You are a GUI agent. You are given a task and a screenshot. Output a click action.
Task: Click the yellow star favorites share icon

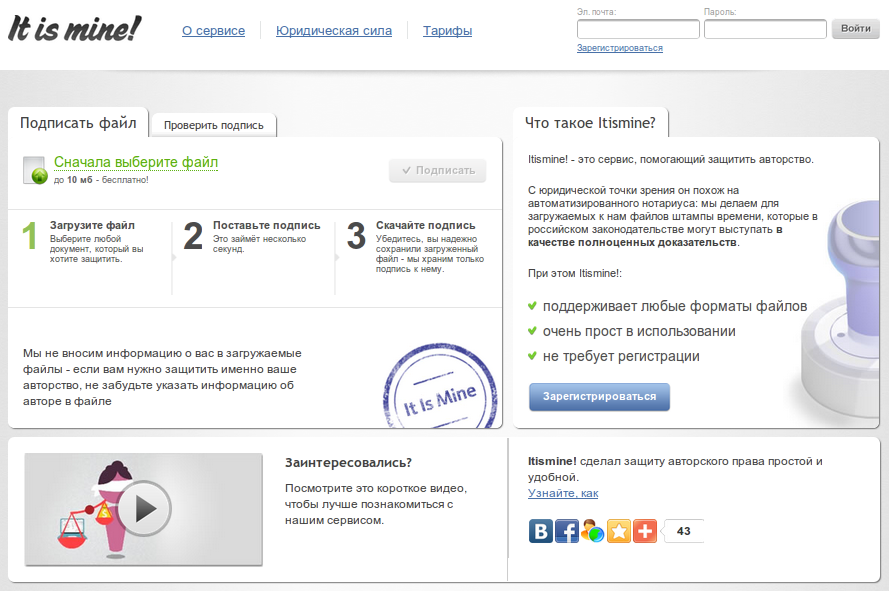point(619,531)
